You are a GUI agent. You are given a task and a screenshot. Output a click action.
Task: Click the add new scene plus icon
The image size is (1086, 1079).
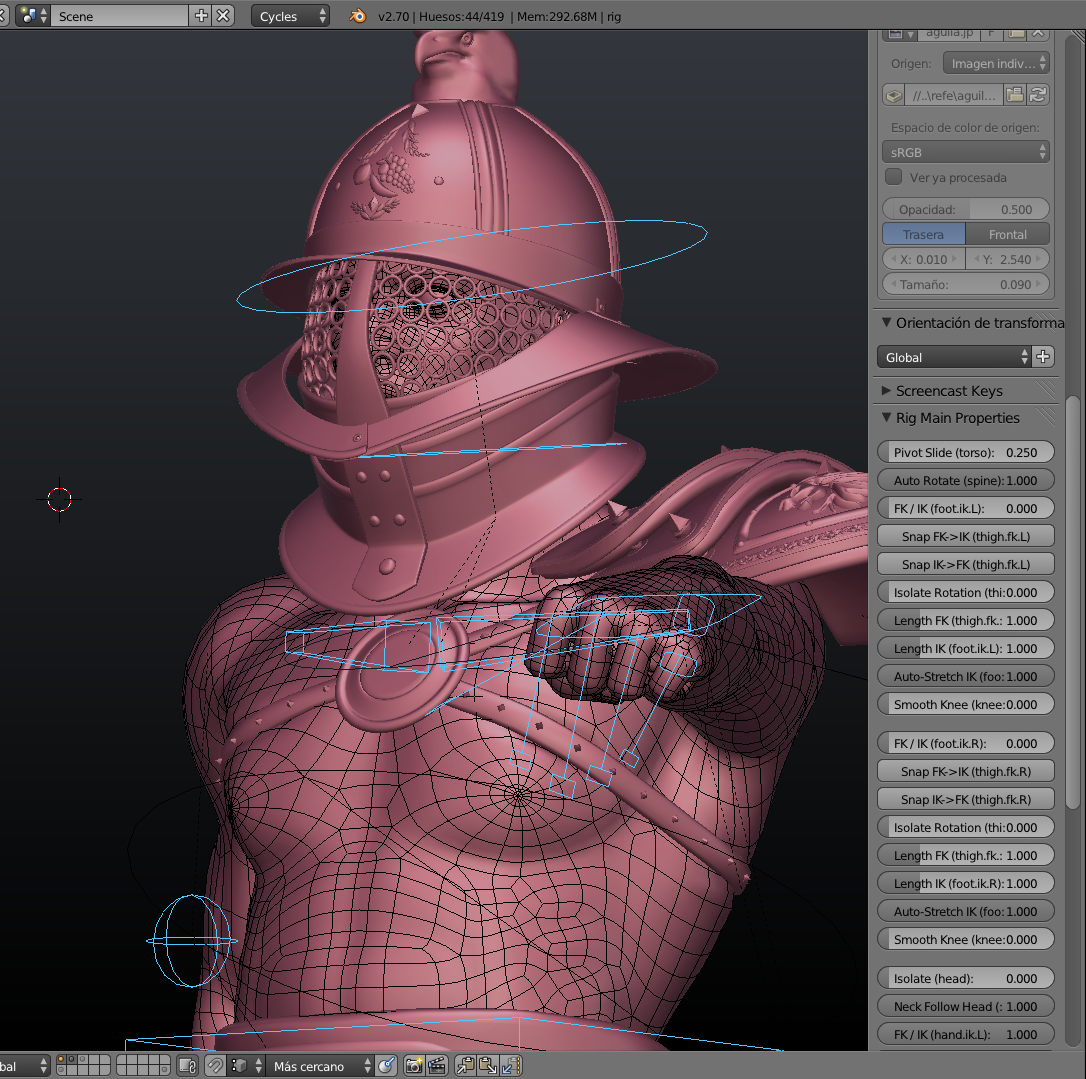[x=201, y=16]
